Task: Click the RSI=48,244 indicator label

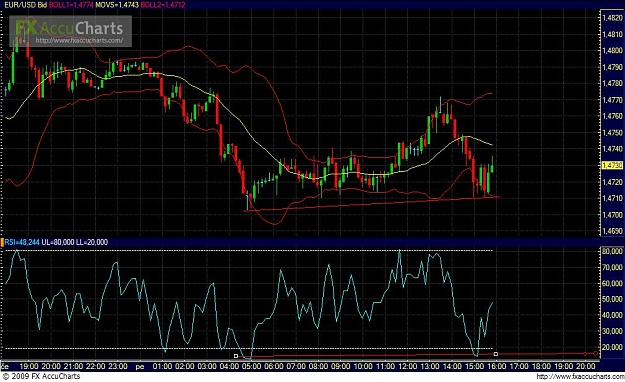Action: click(x=22, y=242)
